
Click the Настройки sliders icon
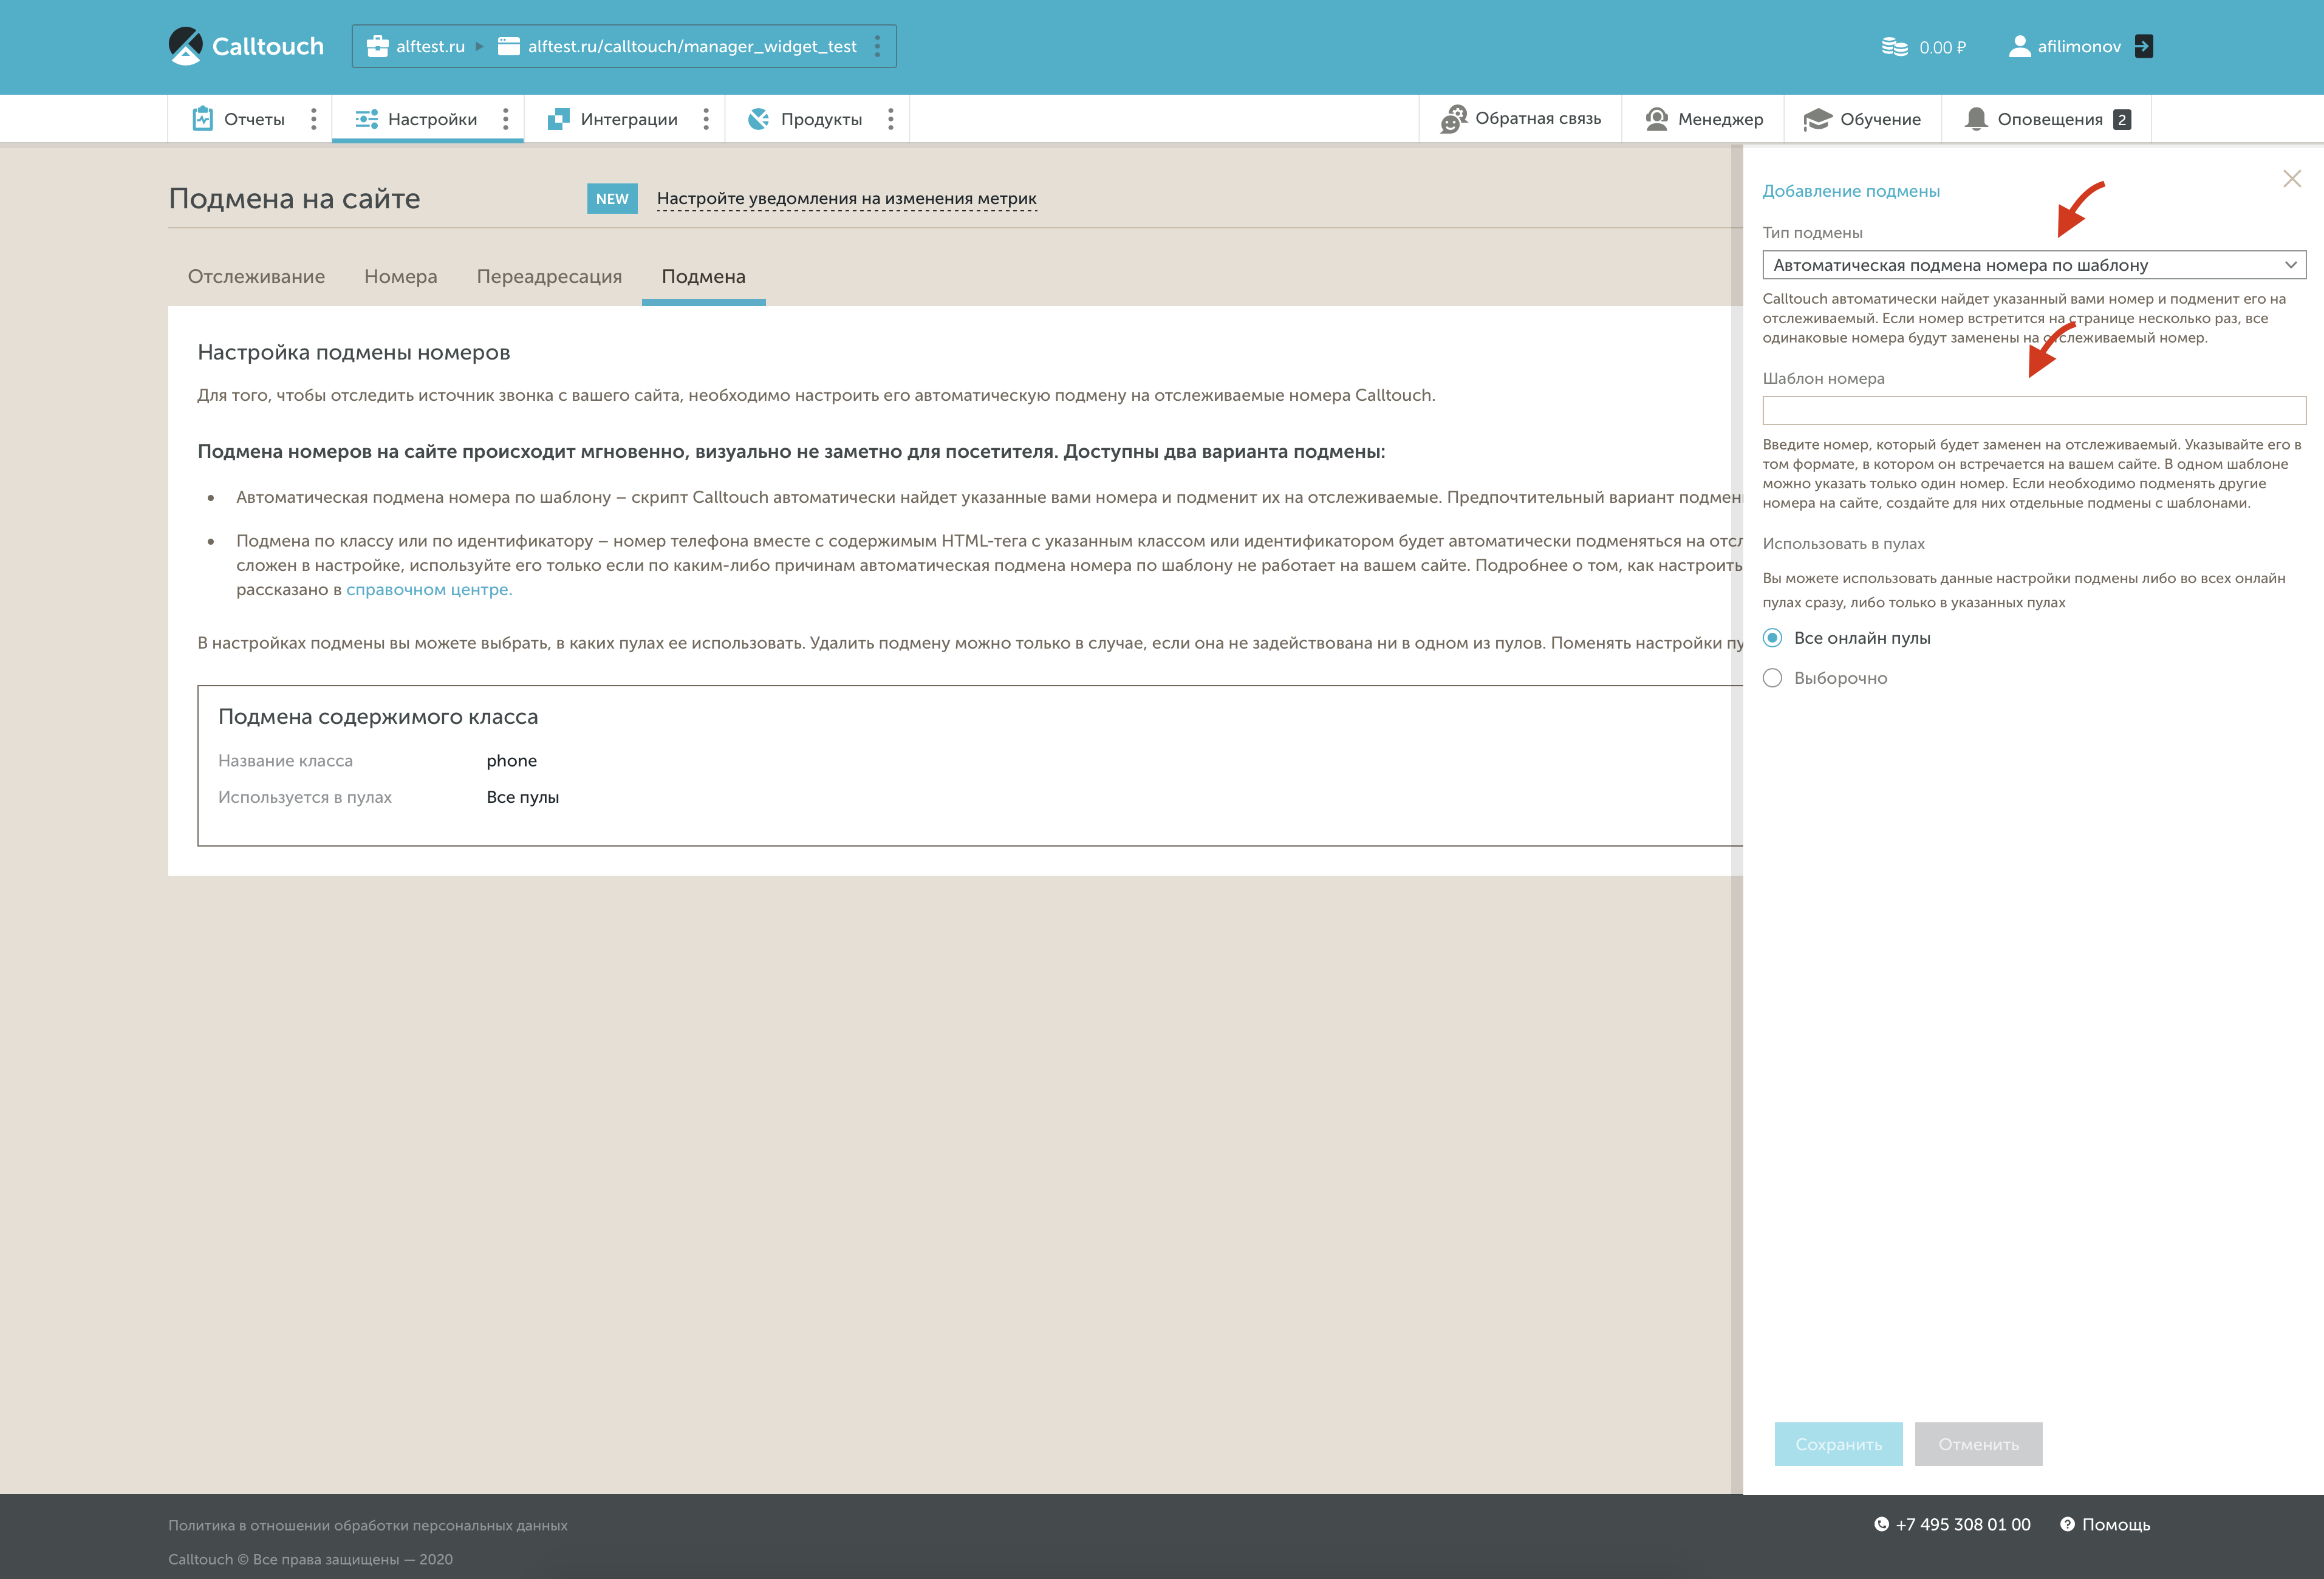367,119
